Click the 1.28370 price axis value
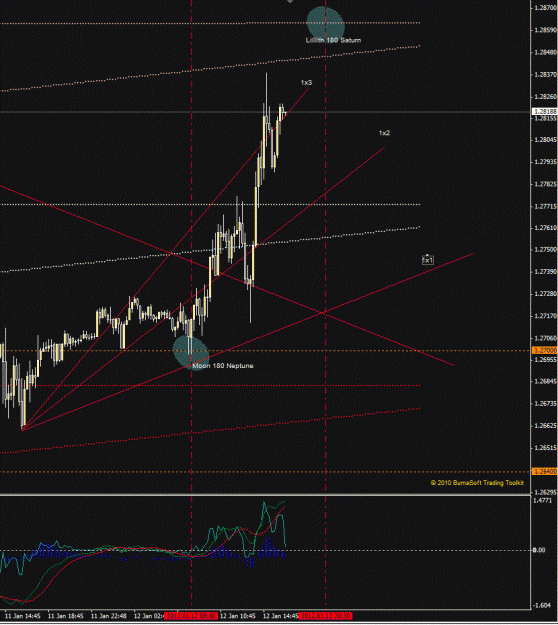Screen dimensions: 558x625 pos(545,75)
